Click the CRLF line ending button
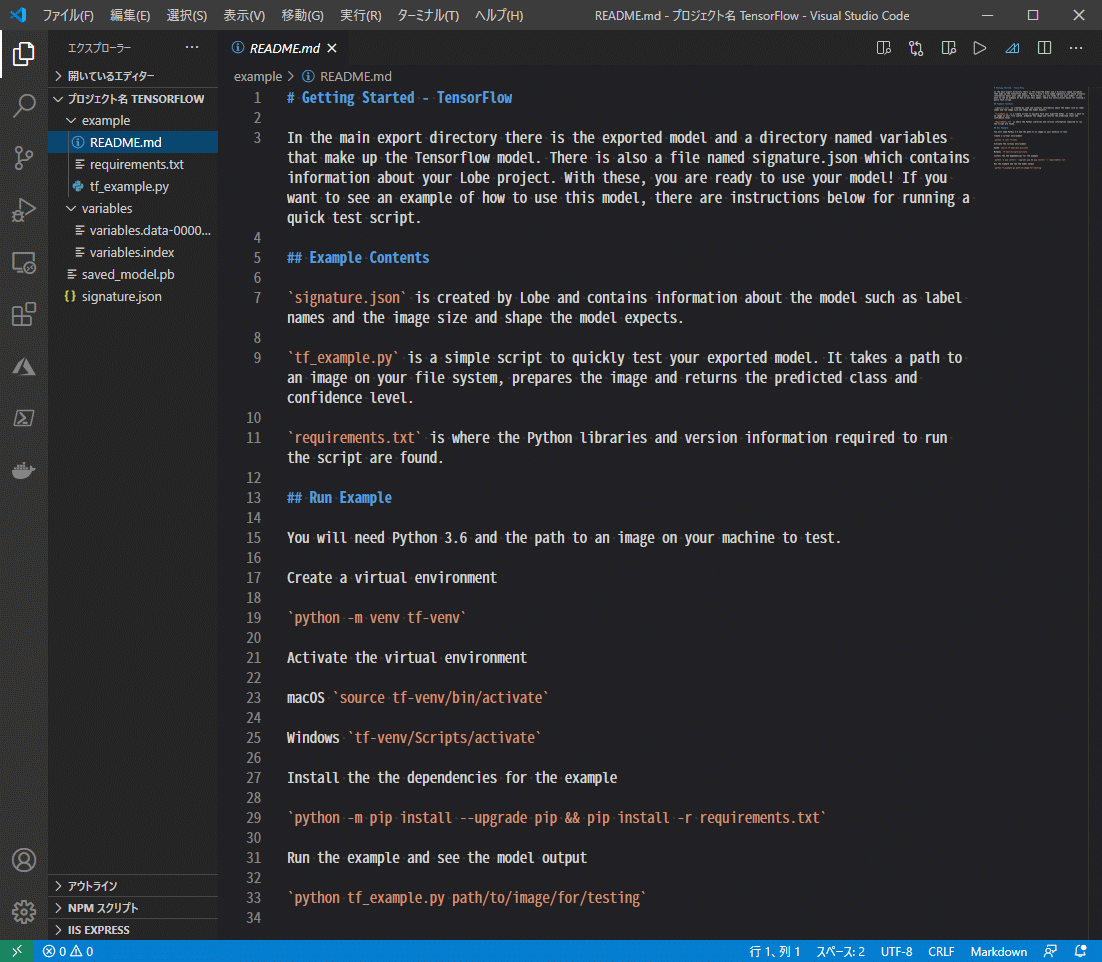 point(941,951)
